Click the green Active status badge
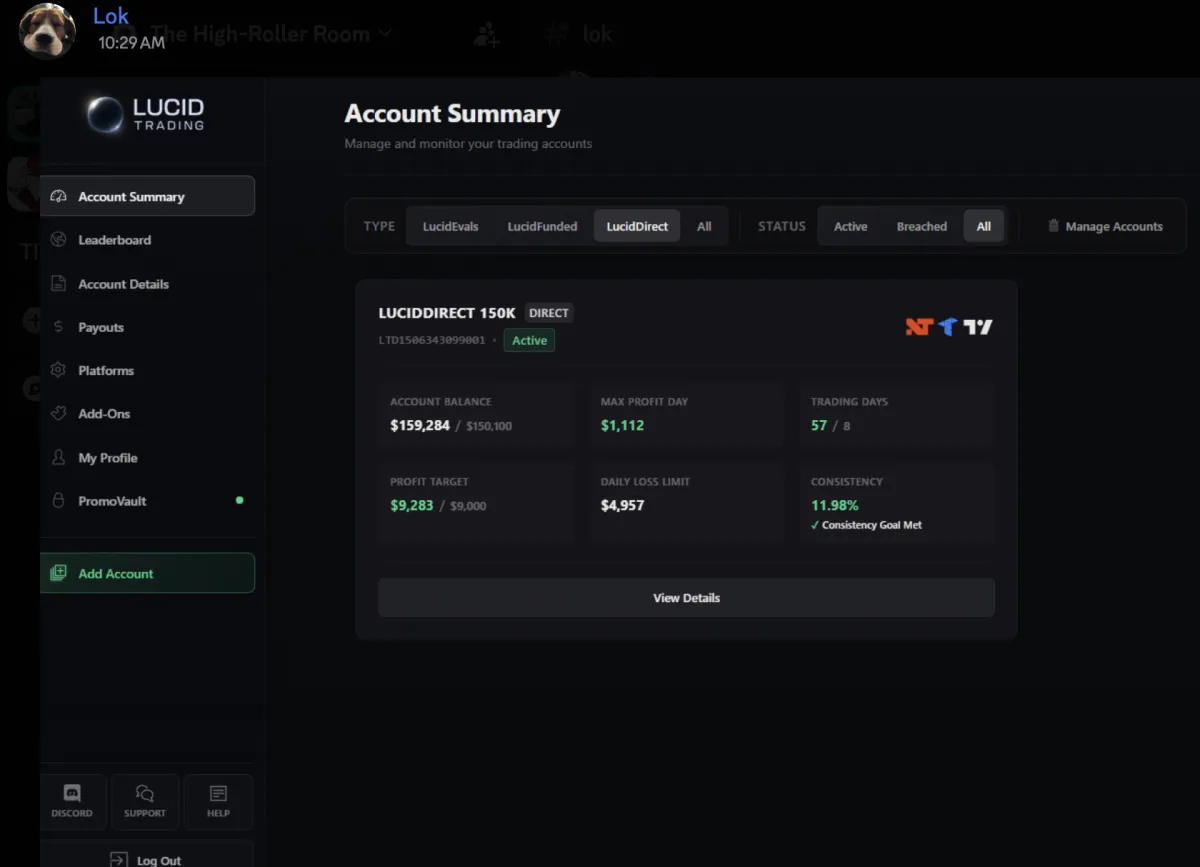Viewport: 1200px width, 867px height. 529,340
